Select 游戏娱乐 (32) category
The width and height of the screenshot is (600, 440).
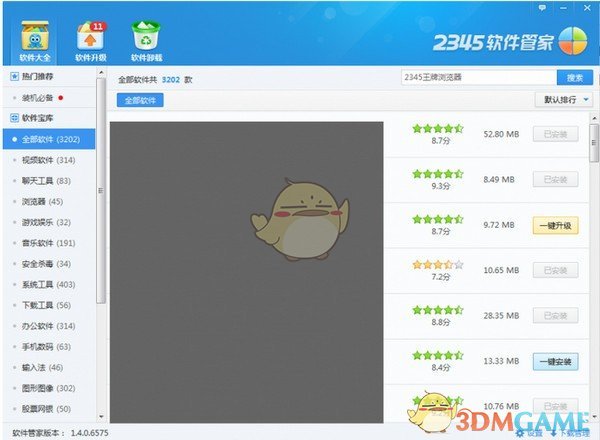pyautogui.click(x=49, y=222)
